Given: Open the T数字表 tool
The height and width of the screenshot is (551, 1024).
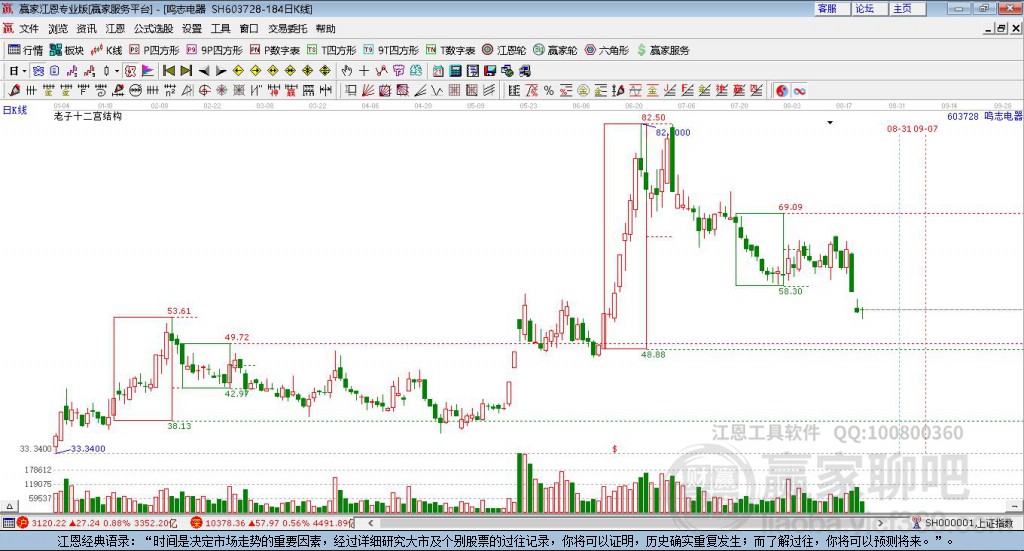Looking at the screenshot, I should (451, 50).
